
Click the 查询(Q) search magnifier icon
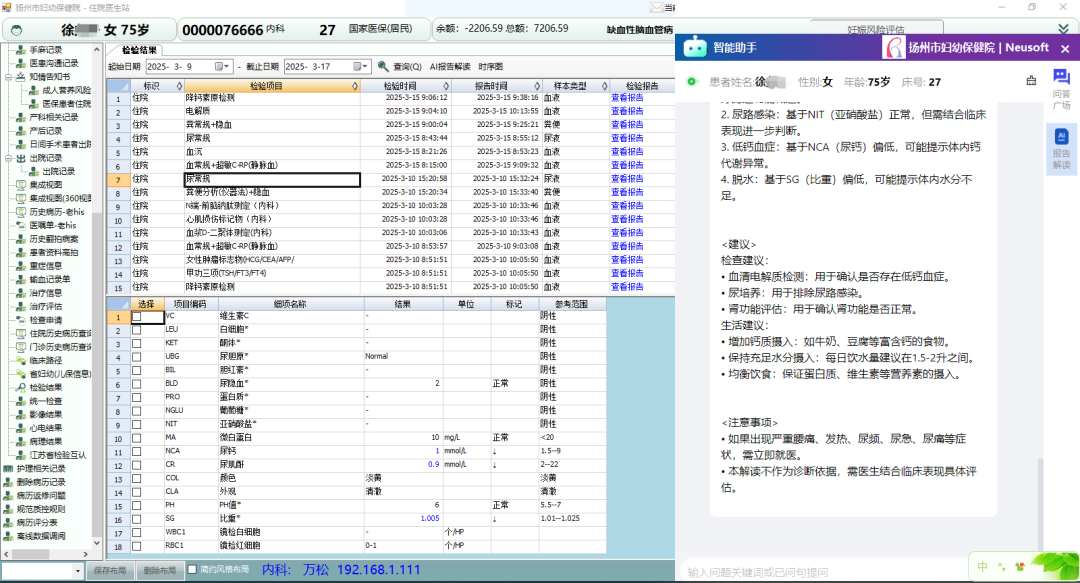point(383,67)
